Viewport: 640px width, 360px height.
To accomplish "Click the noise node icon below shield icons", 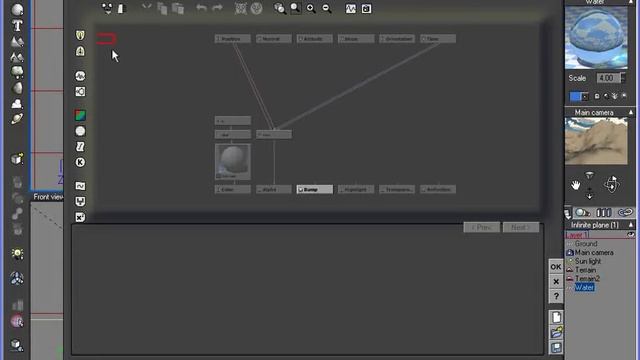I will pyautogui.click(x=80, y=76).
